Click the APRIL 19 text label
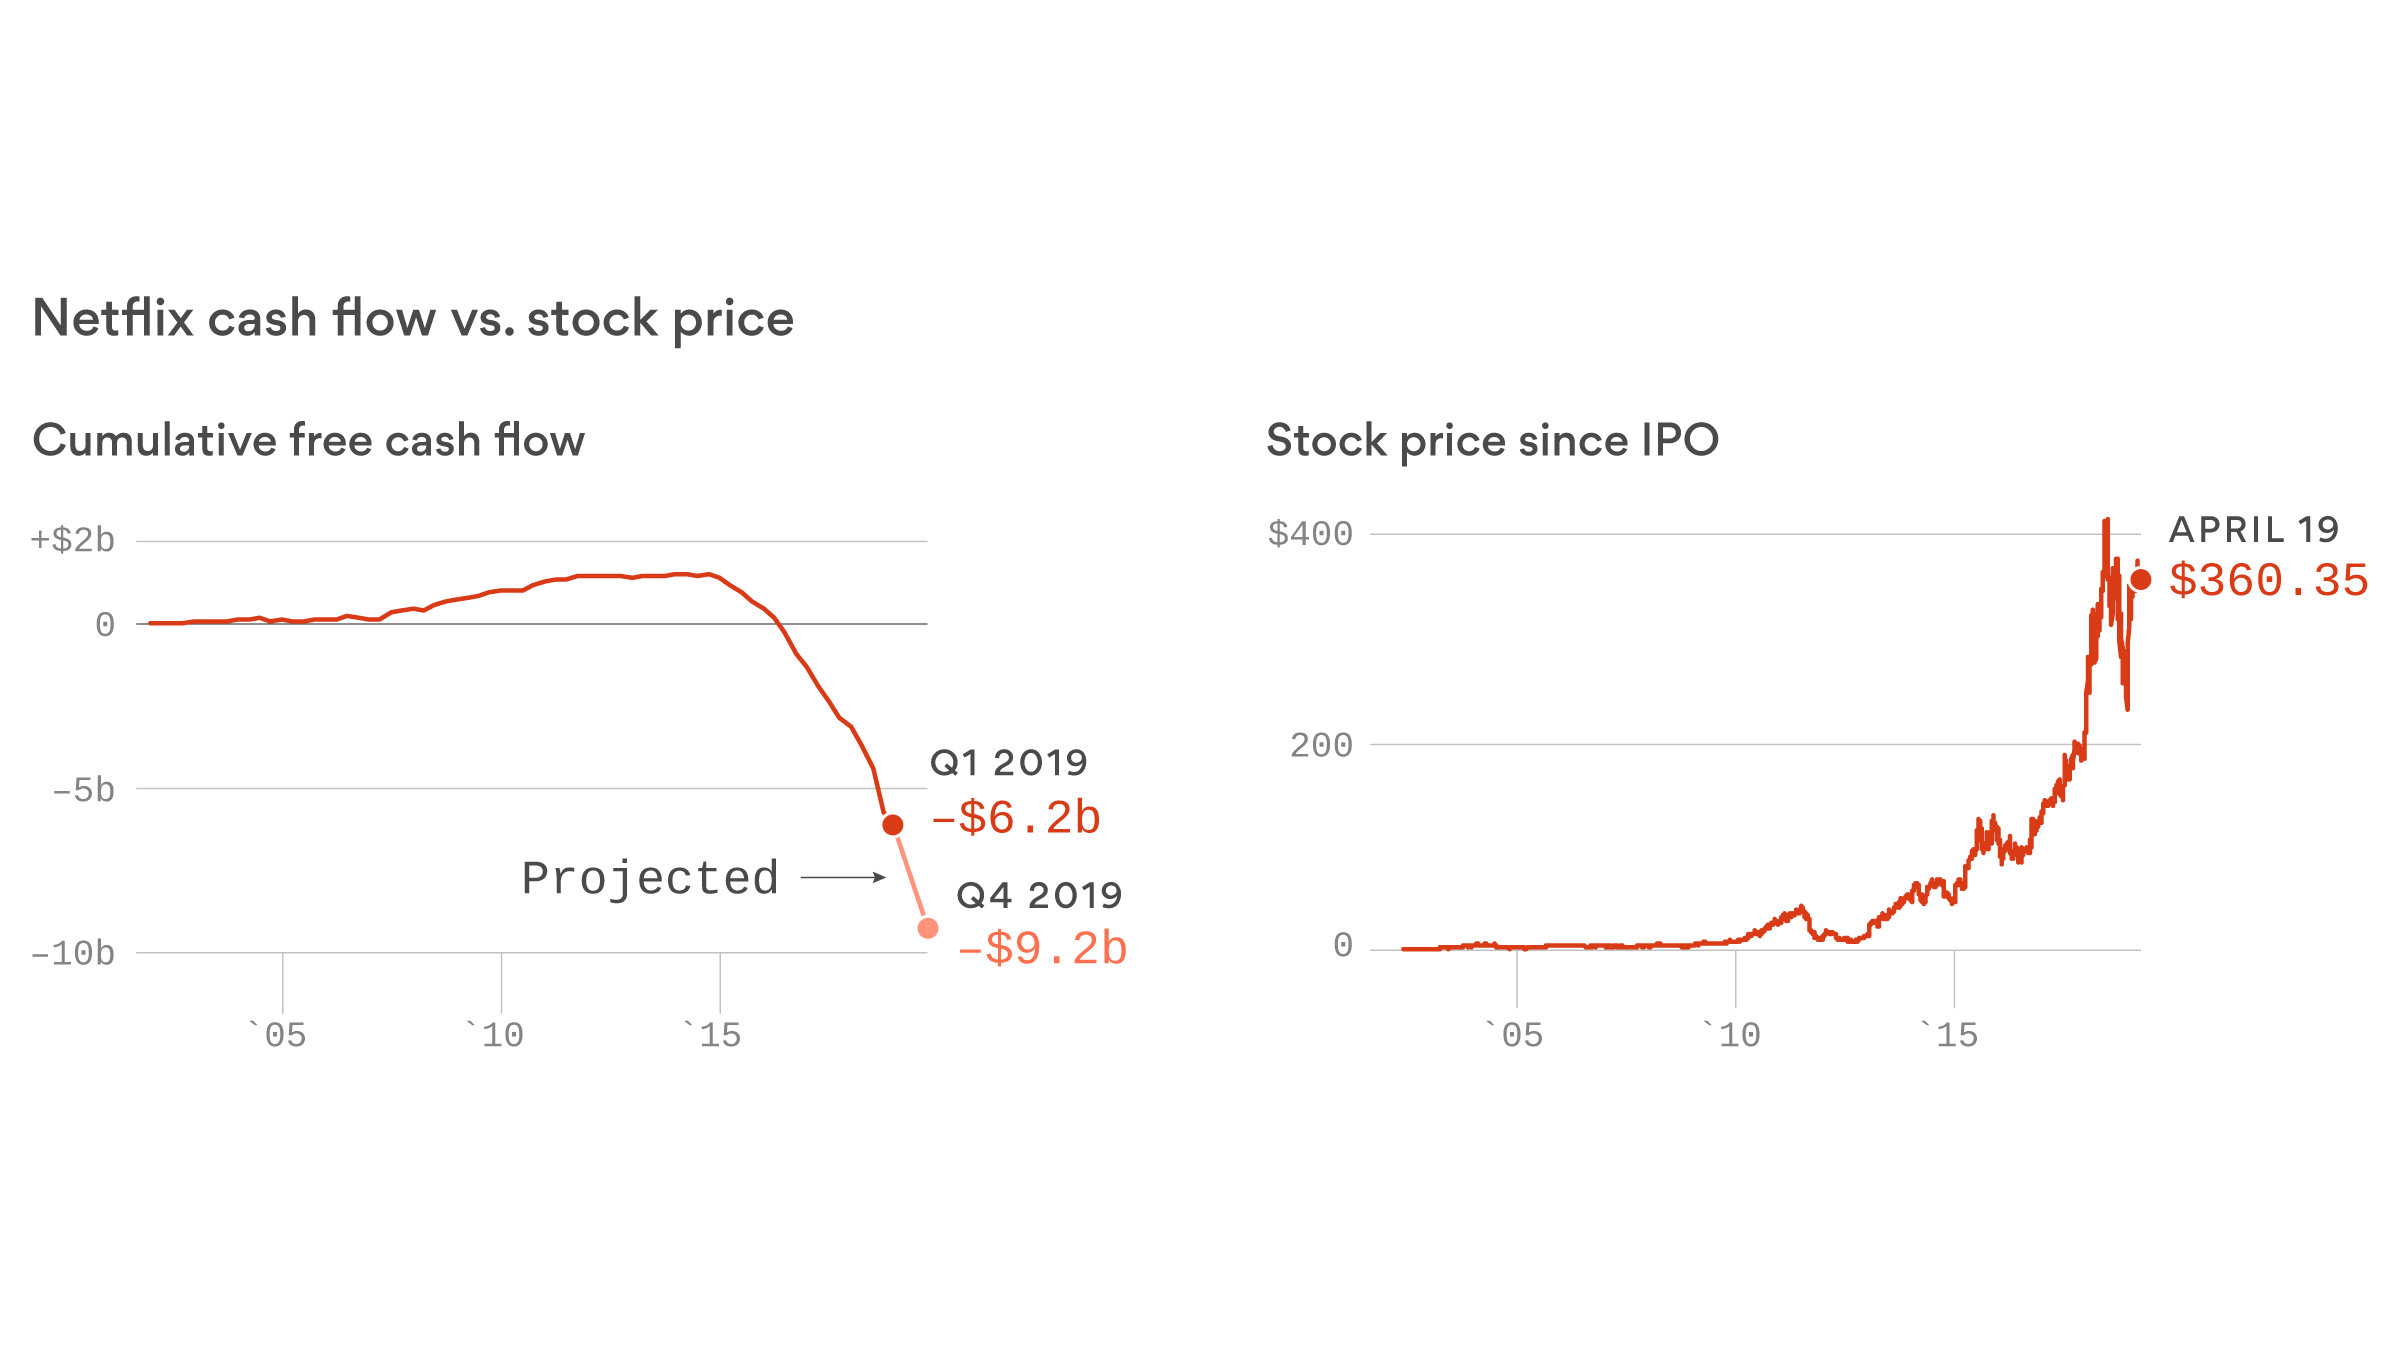The height and width of the screenshot is (1350, 2400). 2254,529
